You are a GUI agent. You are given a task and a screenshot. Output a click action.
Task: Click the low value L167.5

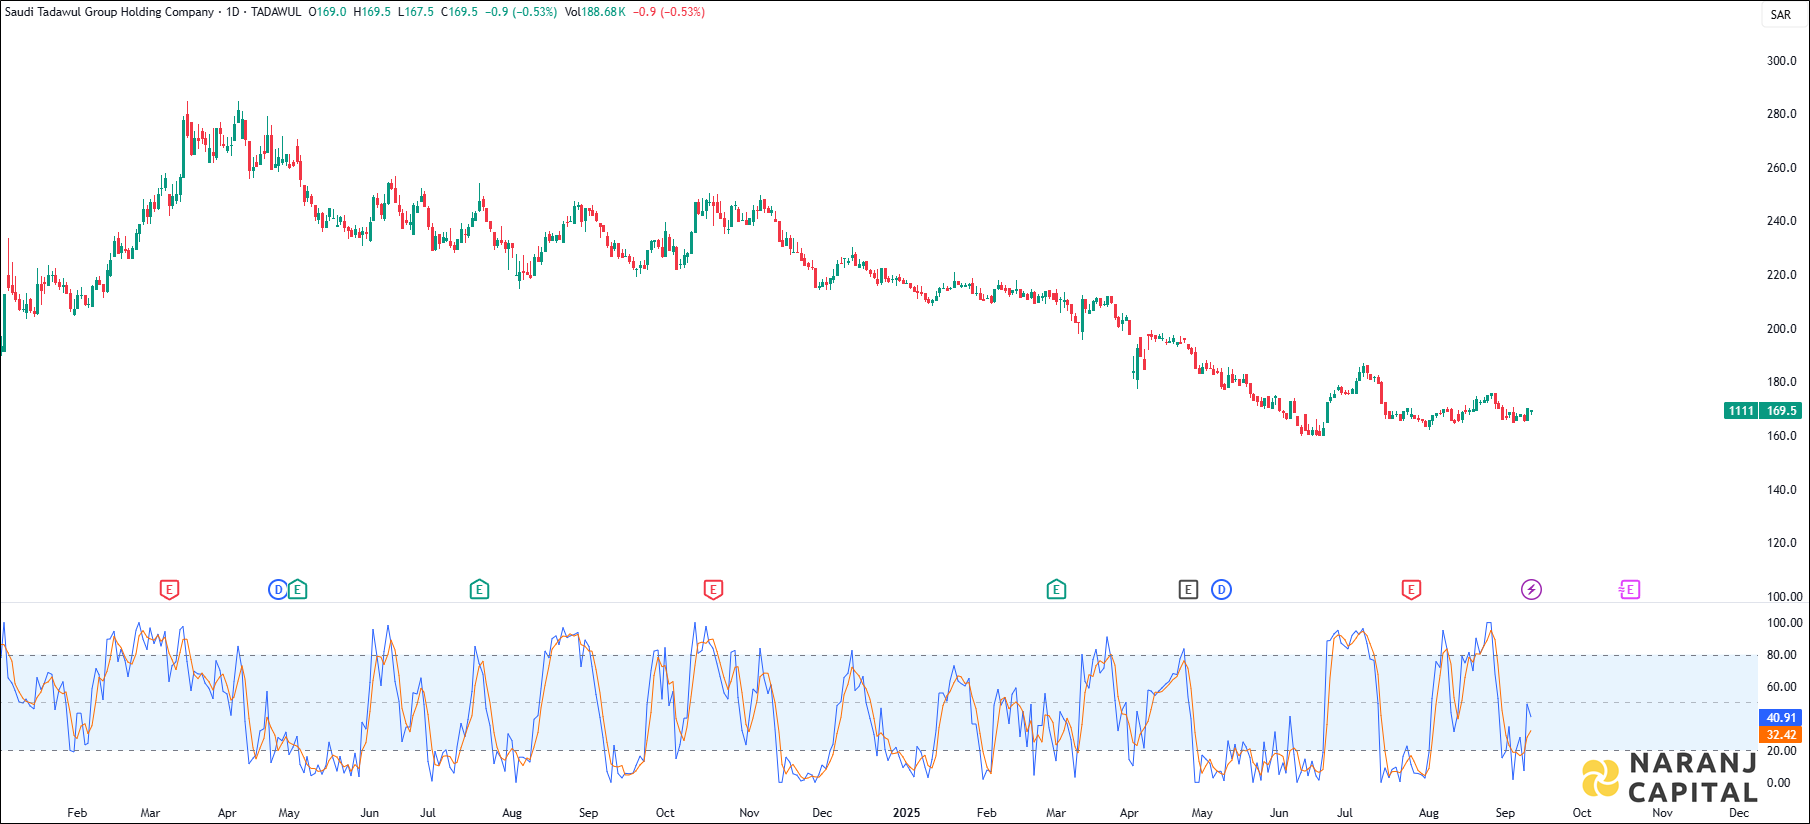point(416,12)
